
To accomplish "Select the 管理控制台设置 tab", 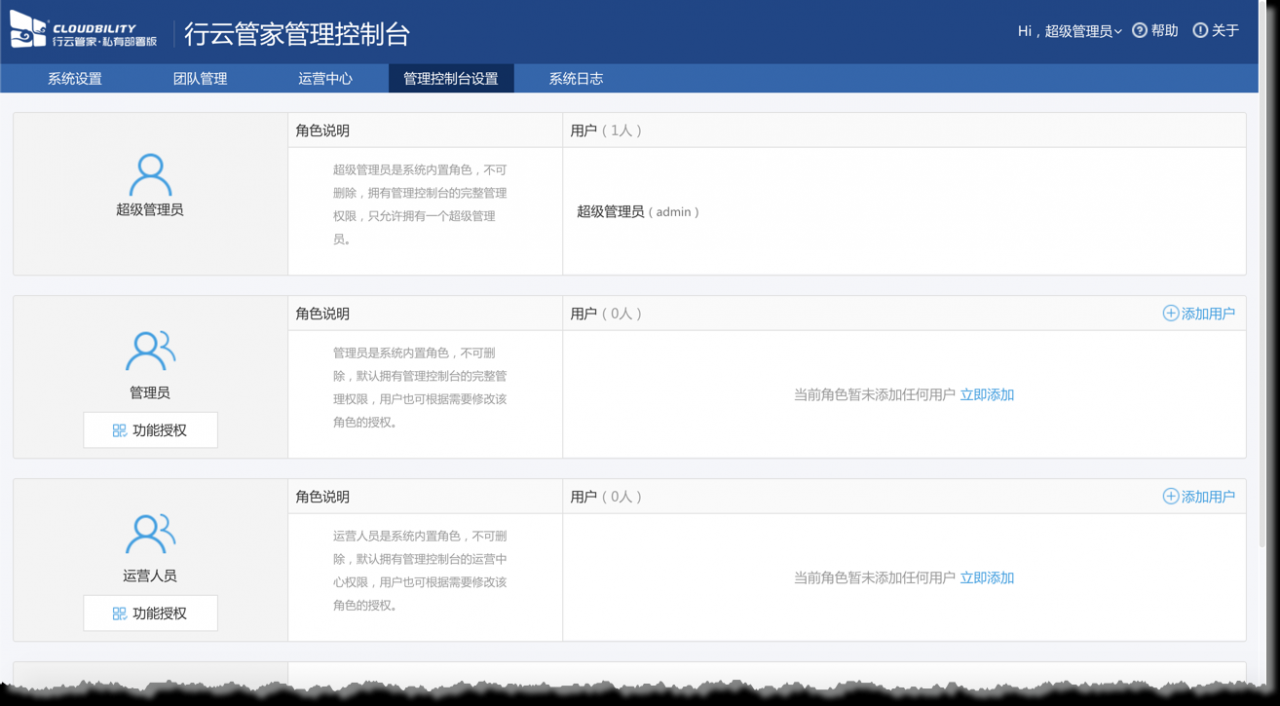I will (450, 79).
